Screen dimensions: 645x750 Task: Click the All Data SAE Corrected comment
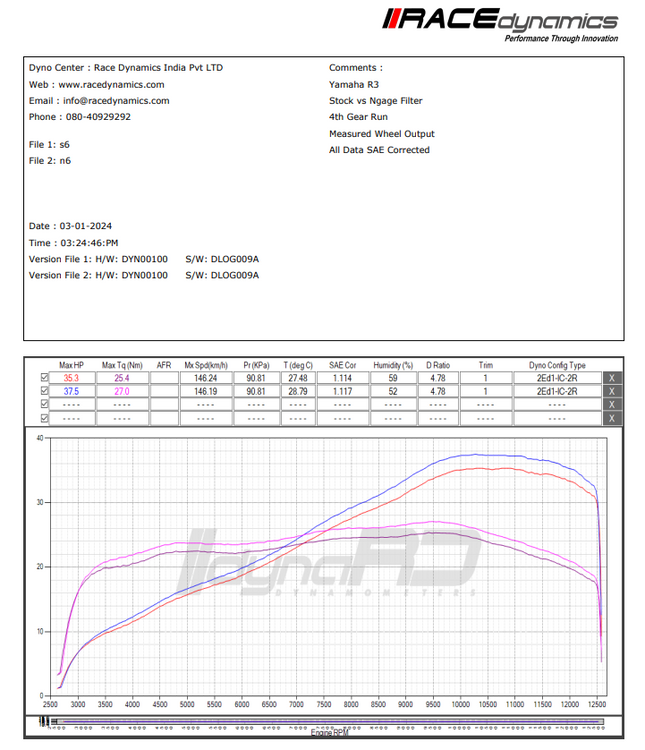379,150
